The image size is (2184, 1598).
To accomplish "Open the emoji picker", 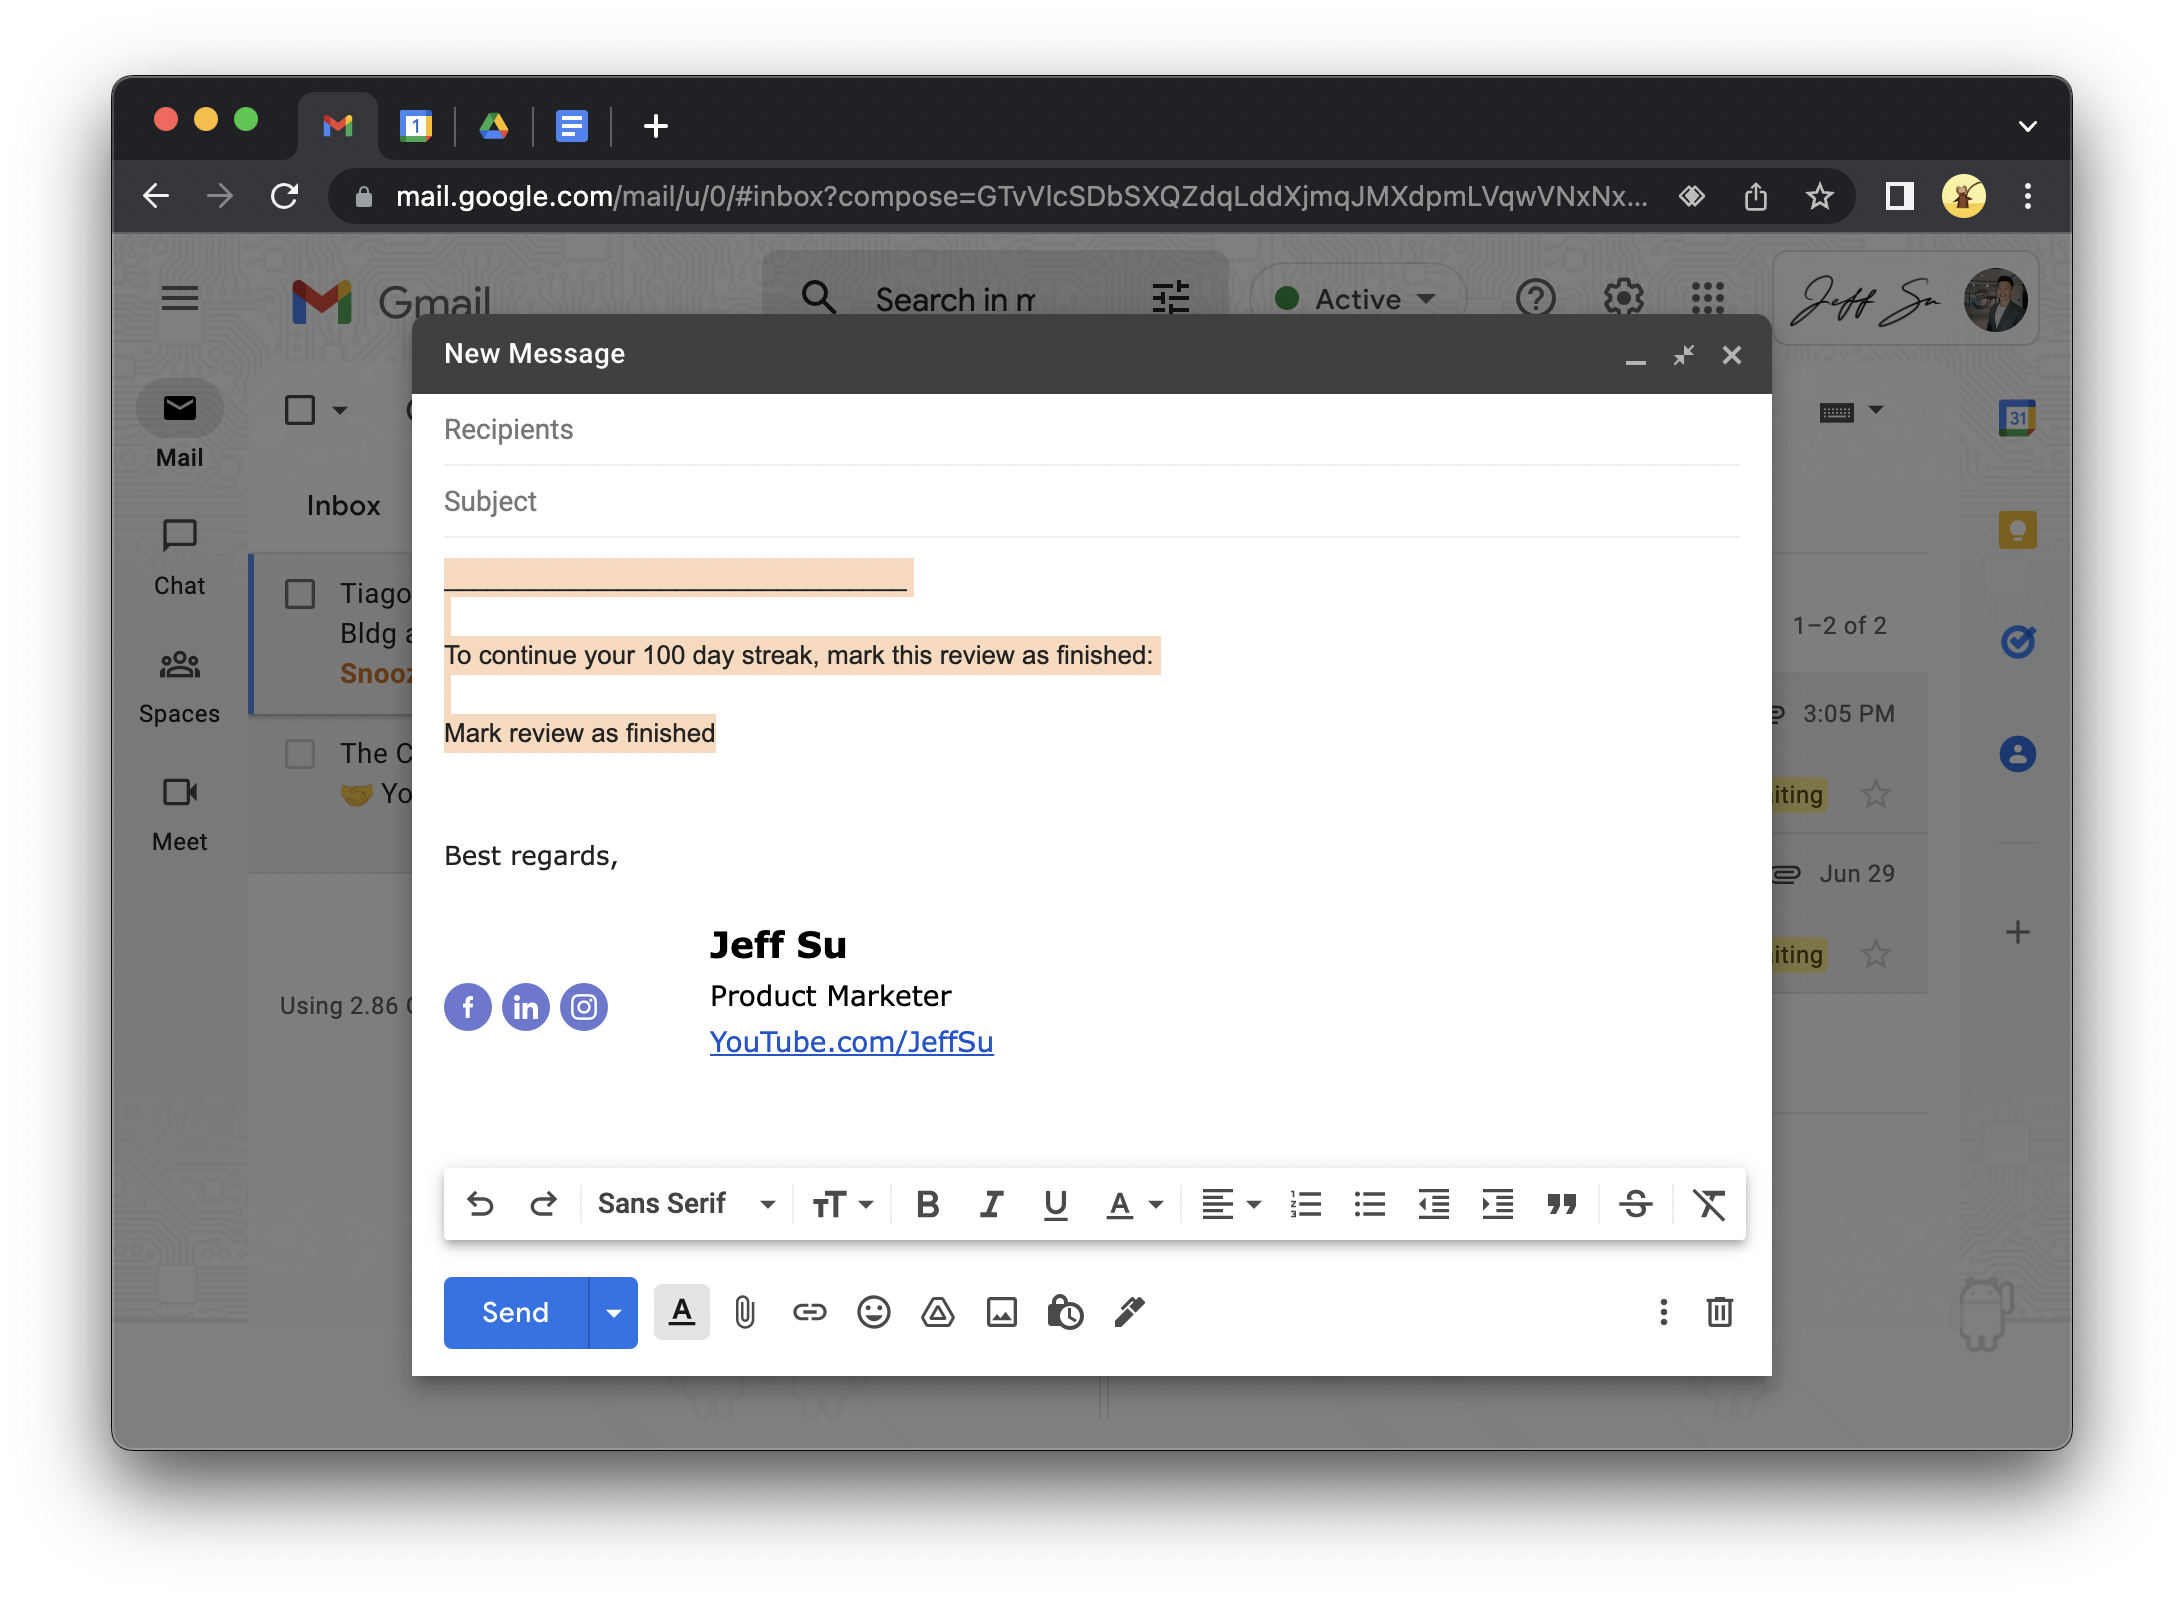I will tap(873, 1312).
